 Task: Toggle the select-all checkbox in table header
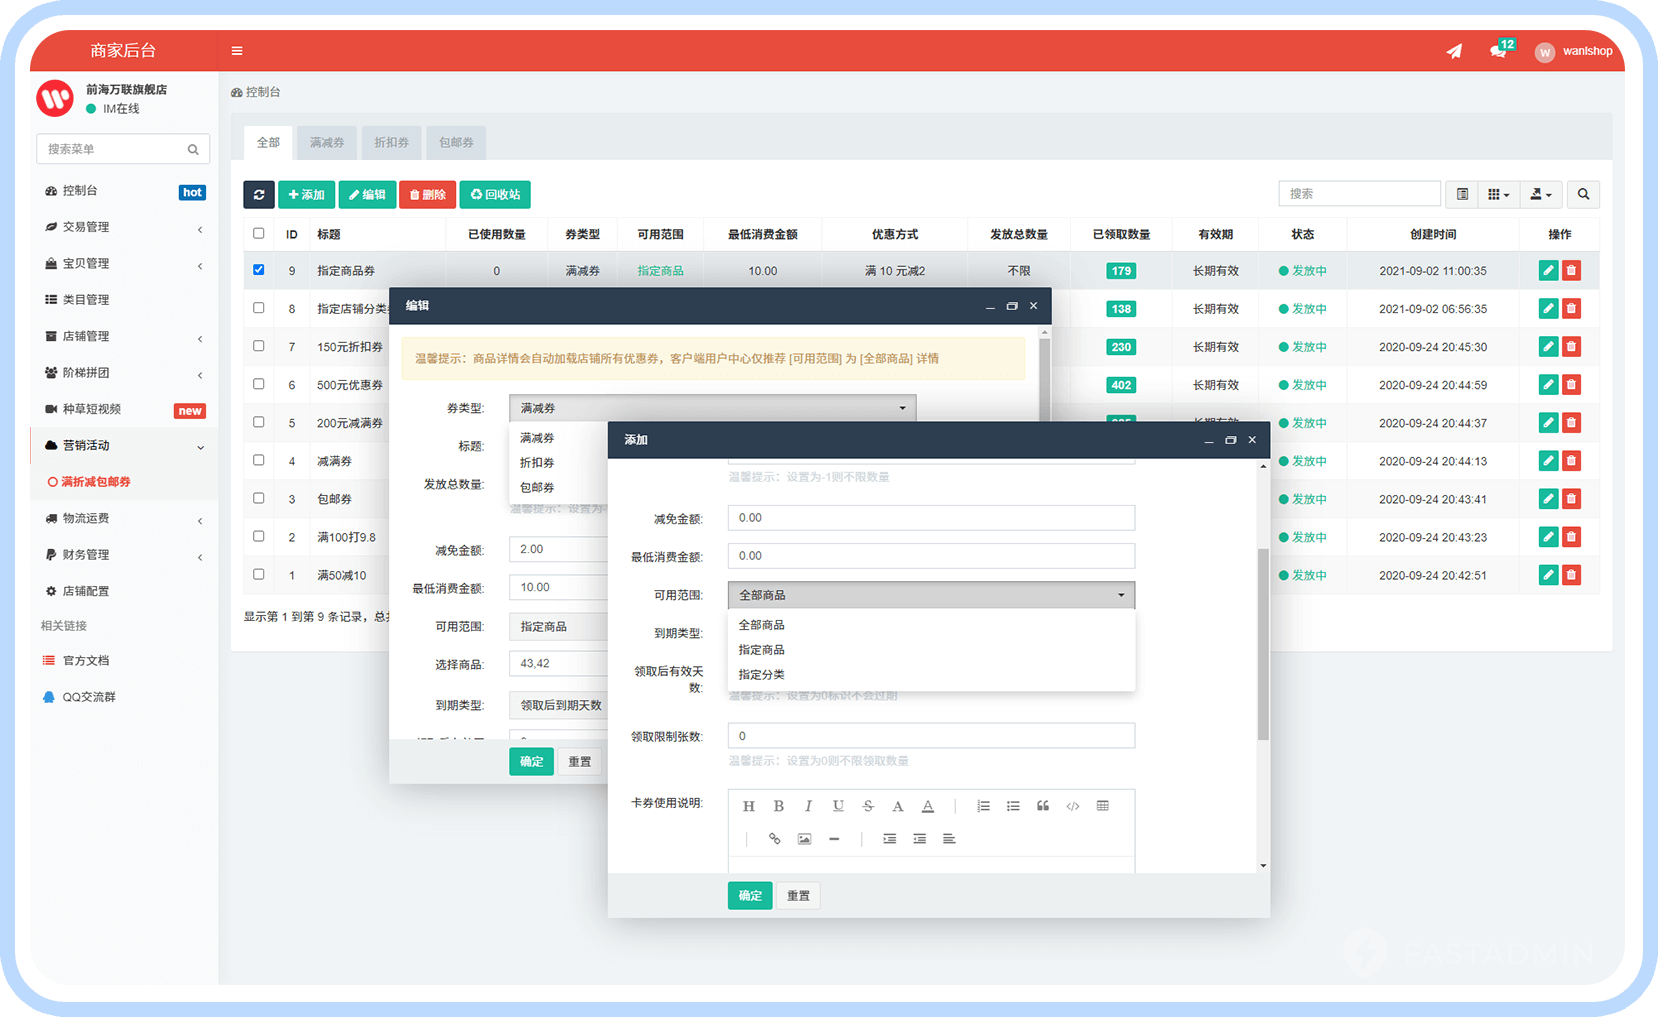point(259,233)
